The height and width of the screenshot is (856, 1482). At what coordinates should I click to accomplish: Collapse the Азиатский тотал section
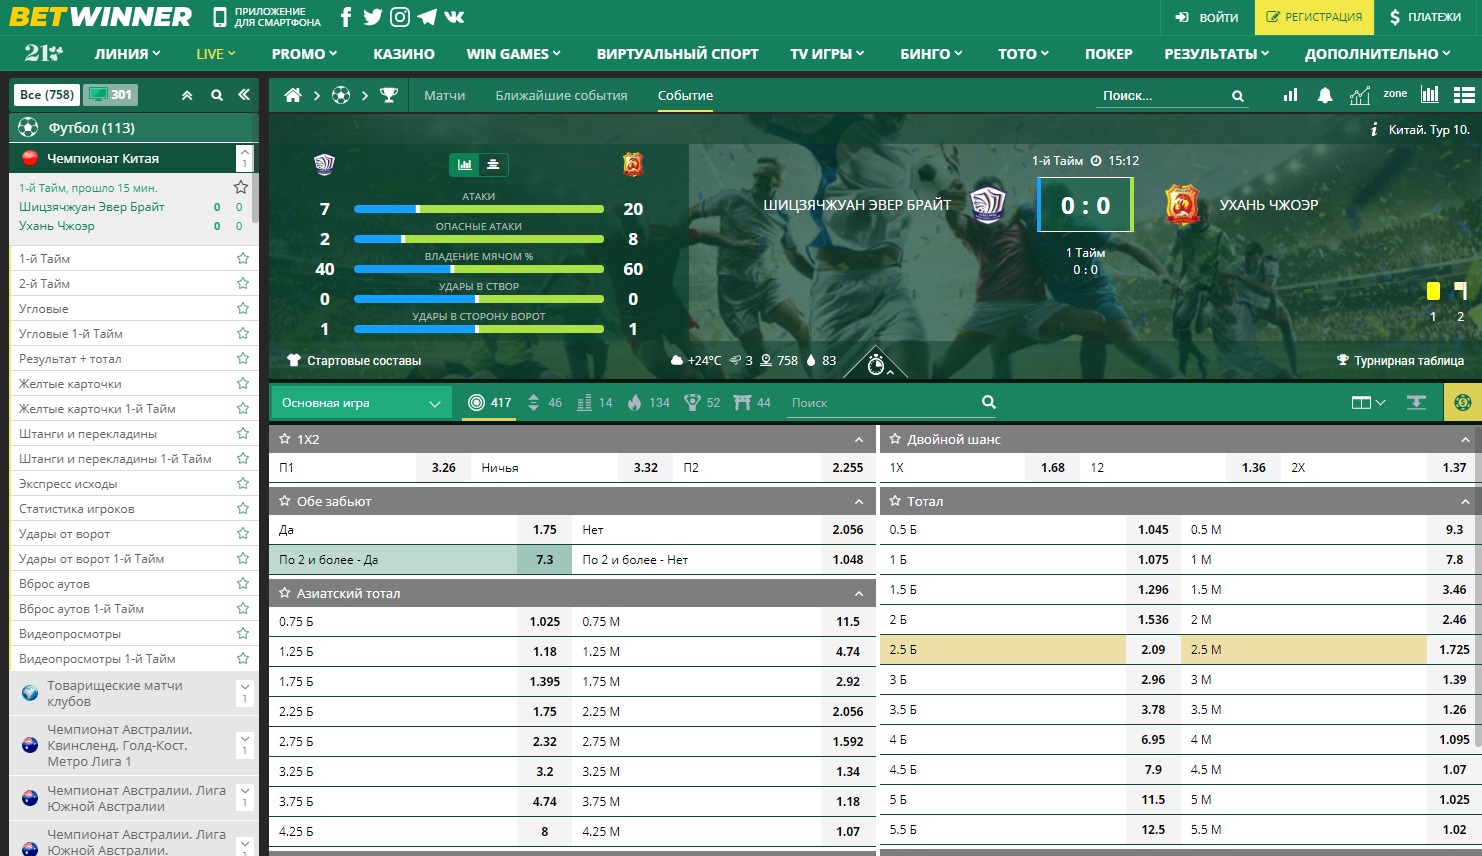(858, 594)
